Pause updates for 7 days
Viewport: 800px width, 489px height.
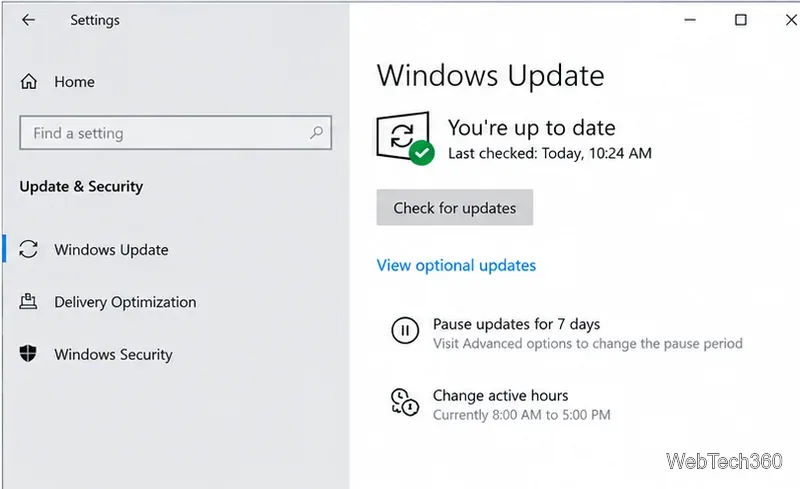pos(516,324)
